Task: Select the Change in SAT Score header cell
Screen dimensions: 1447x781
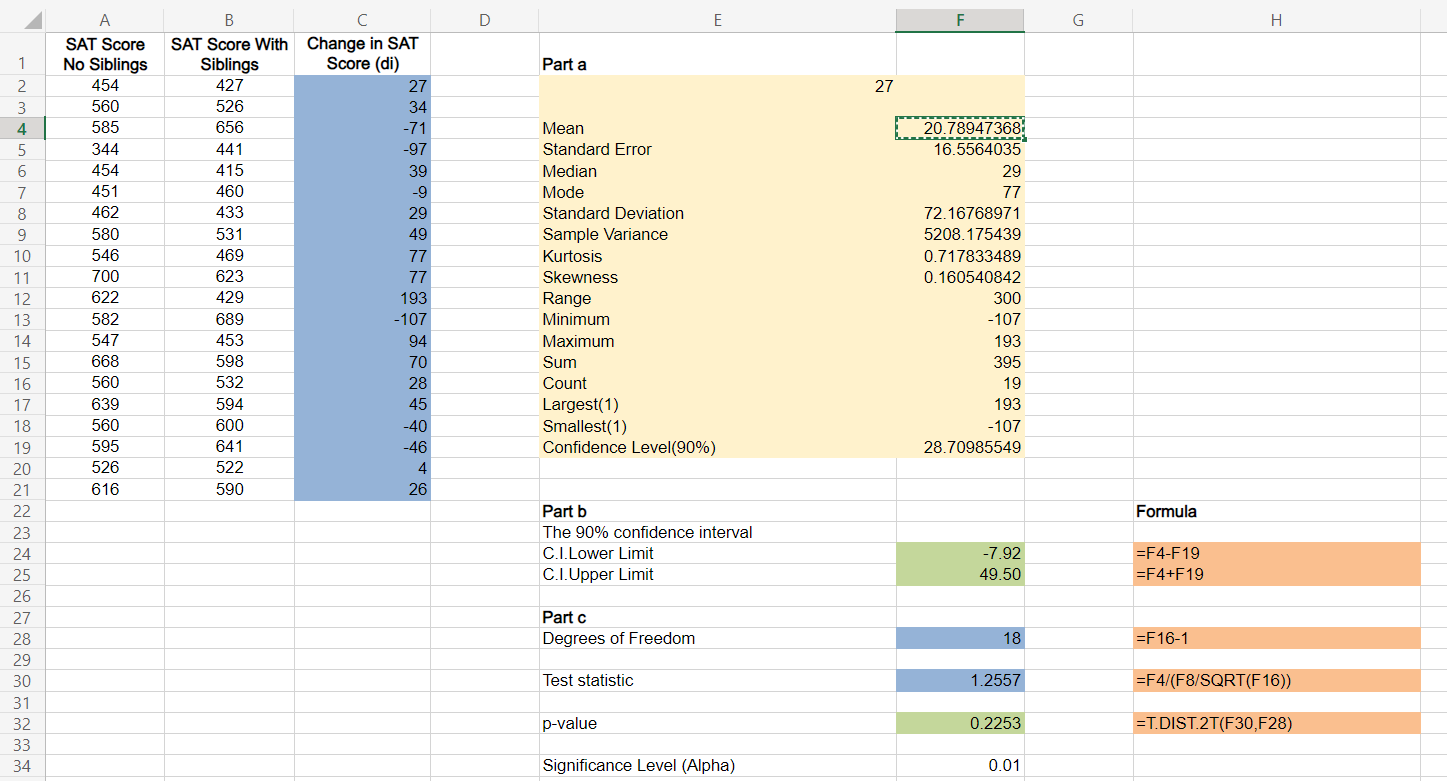Action: 363,54
